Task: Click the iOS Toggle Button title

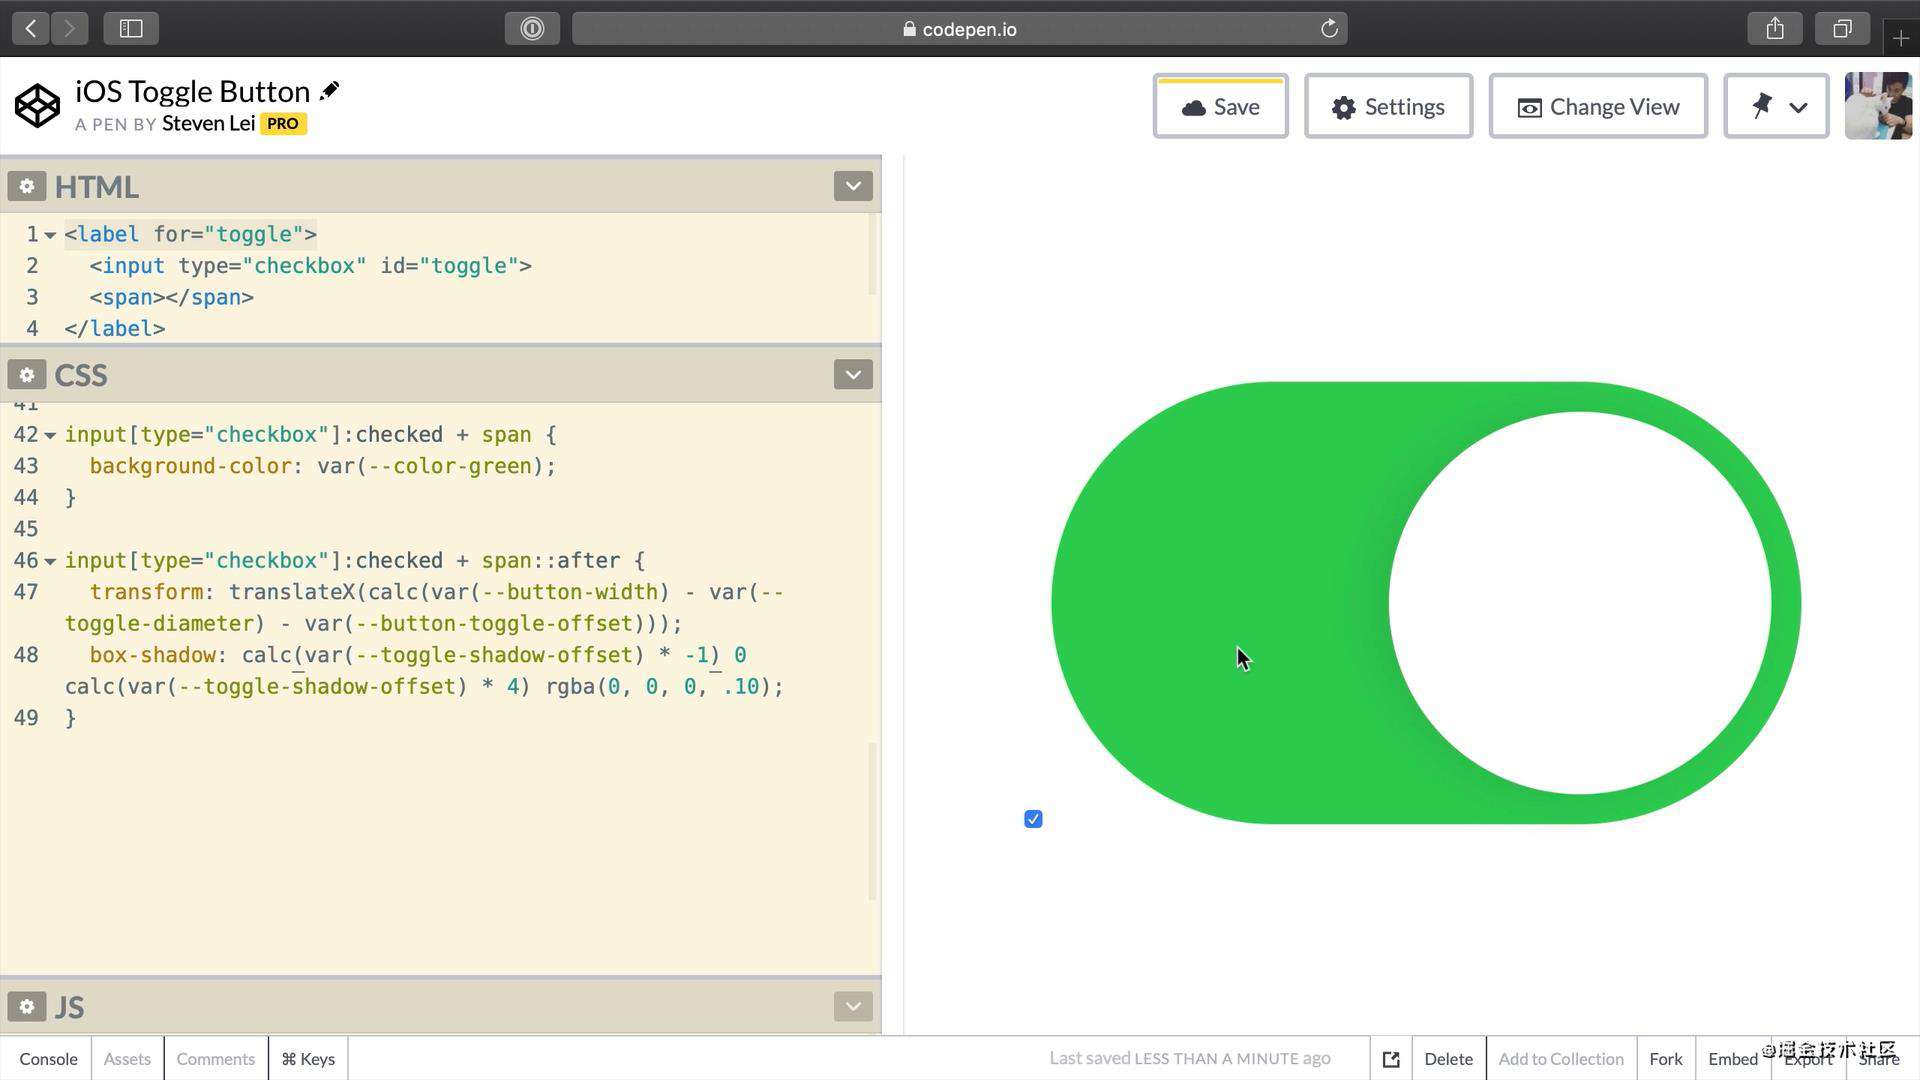Action: pos(192,91)
